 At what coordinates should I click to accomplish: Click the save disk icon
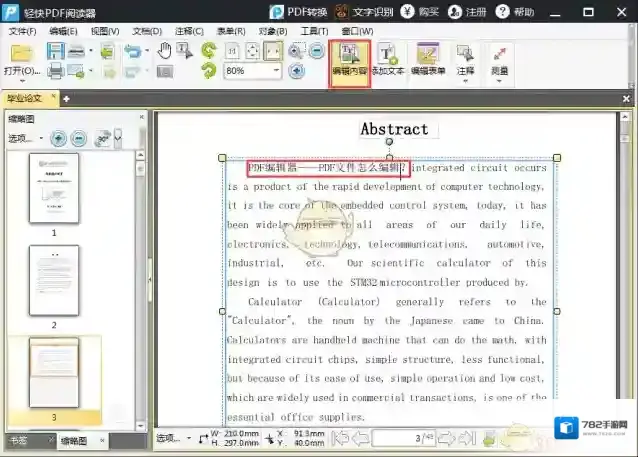(x=56, y=51)
